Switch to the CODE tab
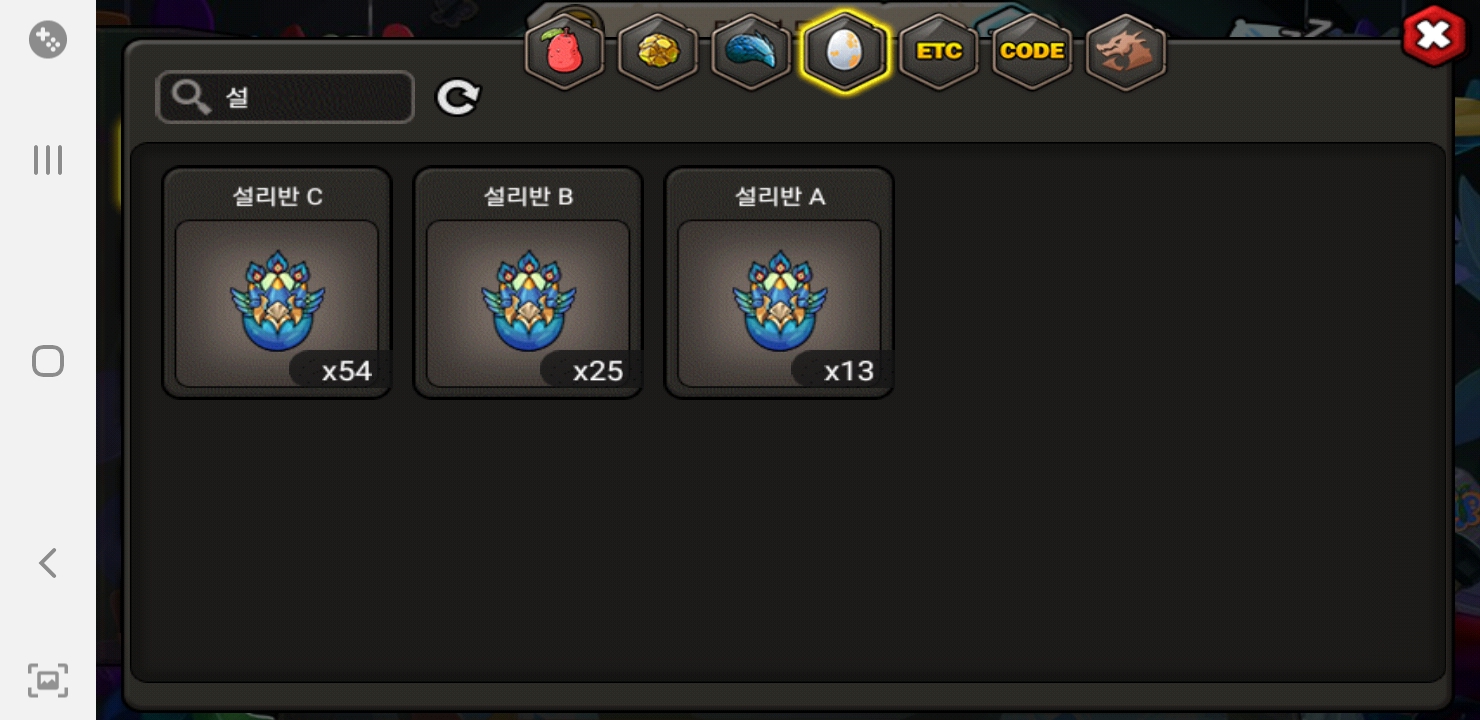This screenshot has width=1480, height=720. pyautogui.click(x=1032, y=51)
